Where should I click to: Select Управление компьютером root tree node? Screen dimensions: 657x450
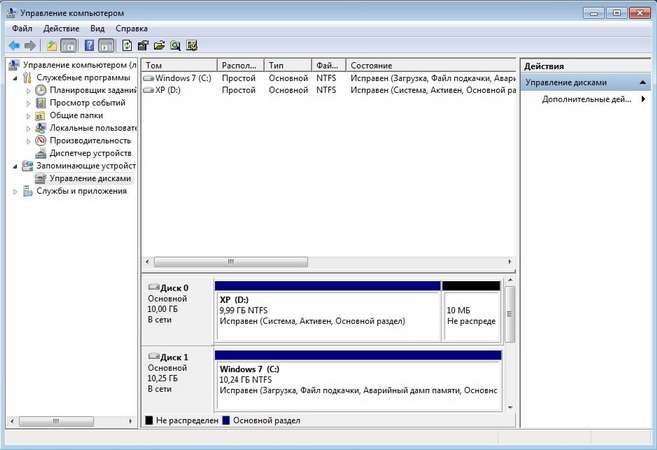coord(79,65)
